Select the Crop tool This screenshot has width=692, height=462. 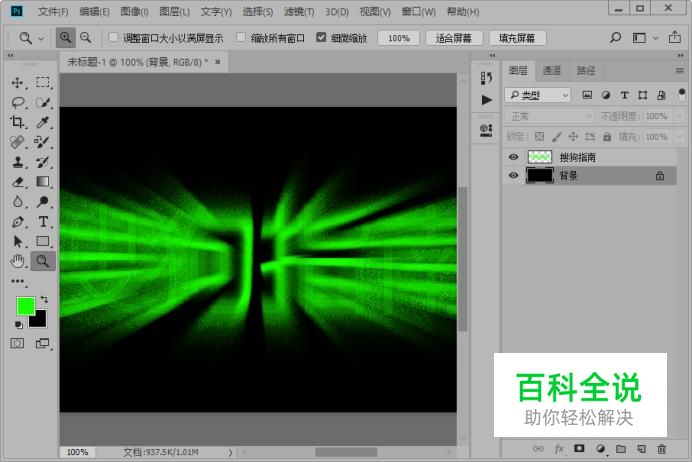tap(18, 122)
